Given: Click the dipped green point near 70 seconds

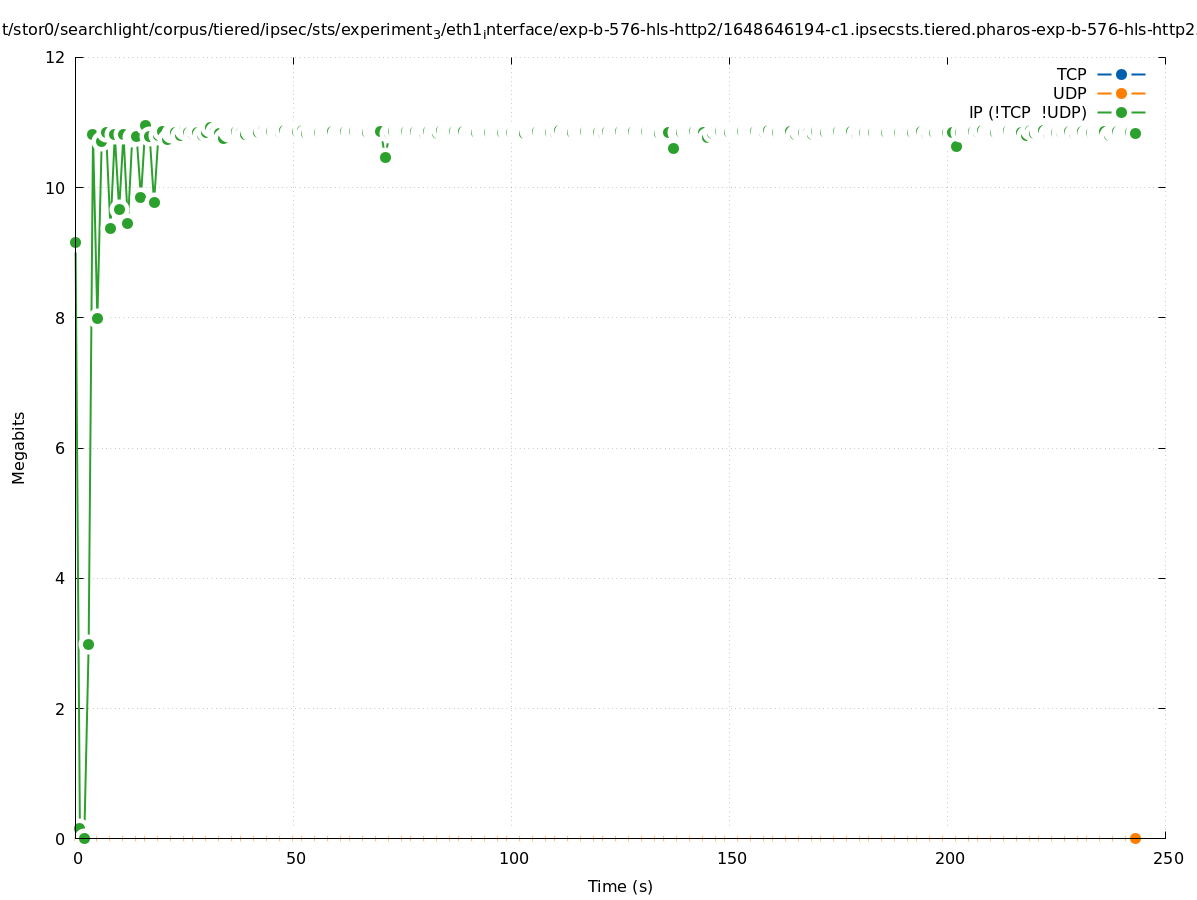Looking at the screenshot, I should click(x=385, y=157).
